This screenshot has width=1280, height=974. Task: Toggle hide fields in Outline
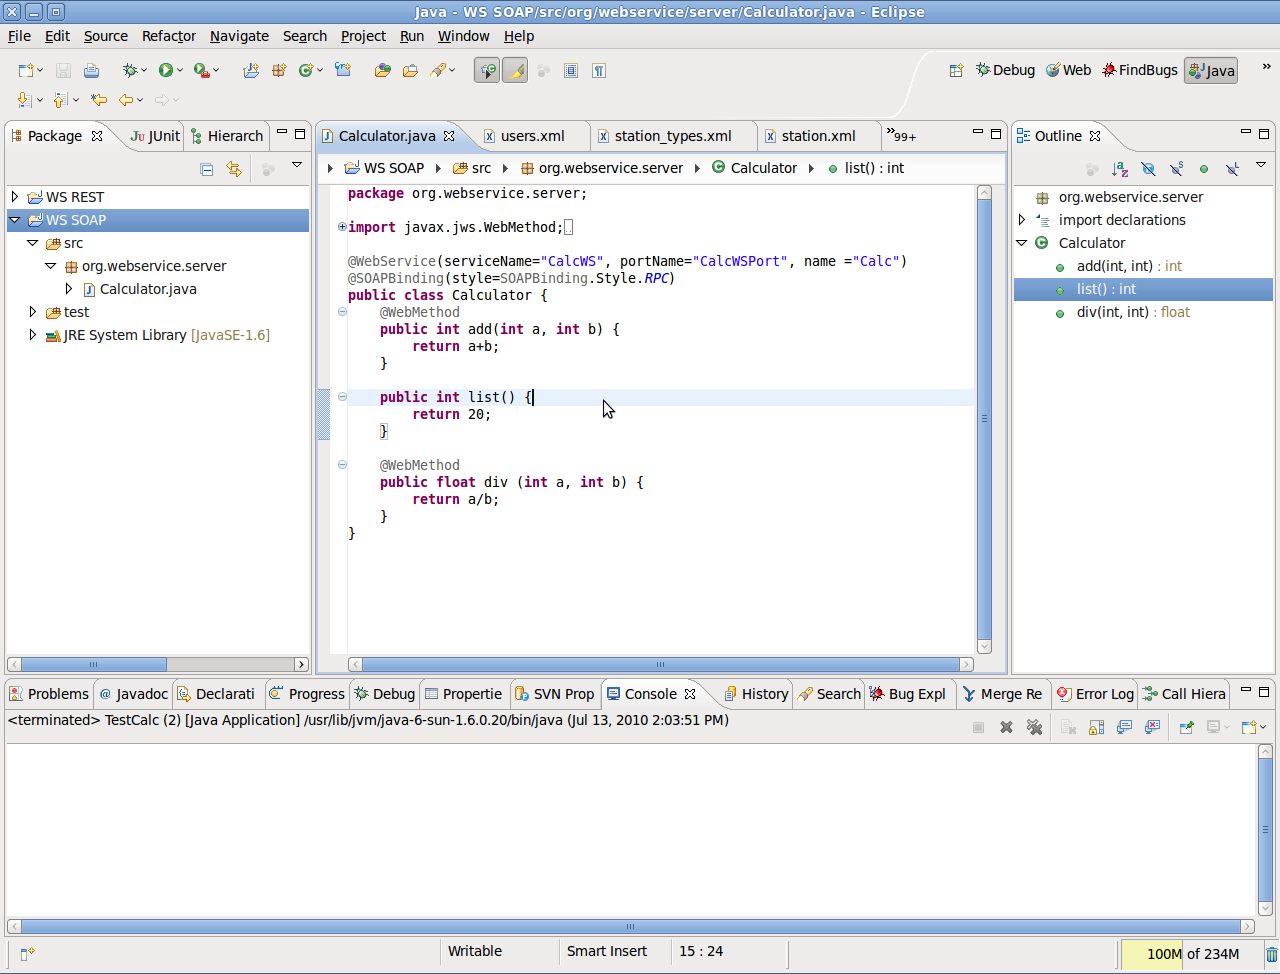pyautogui.click(x=1148, y=169)
